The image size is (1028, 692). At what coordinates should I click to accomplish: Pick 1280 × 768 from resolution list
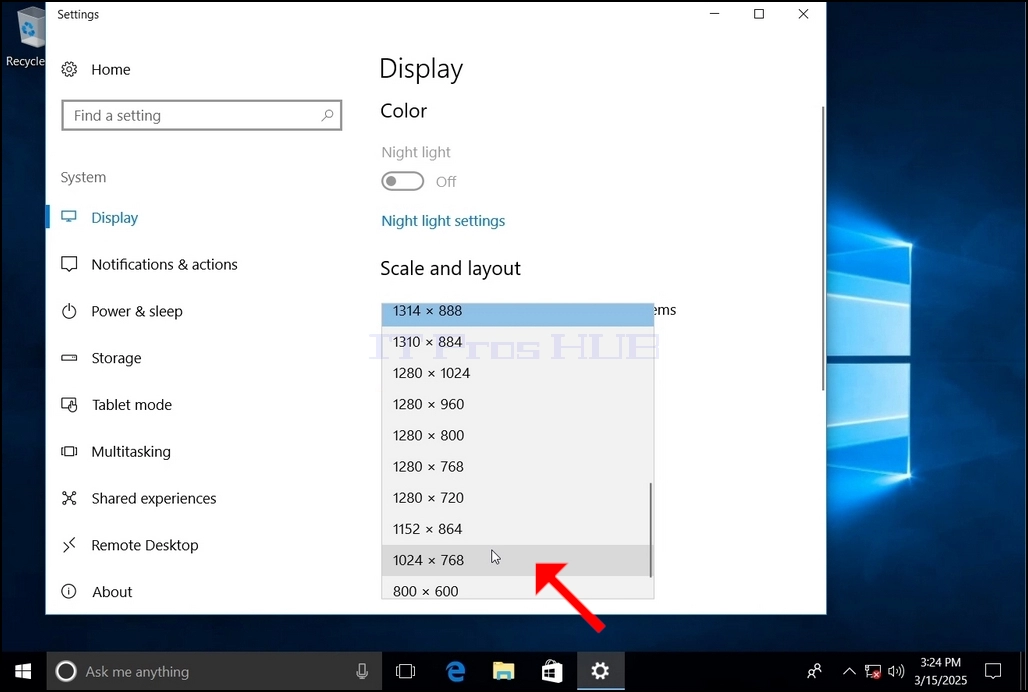click(x=517, y=467)
